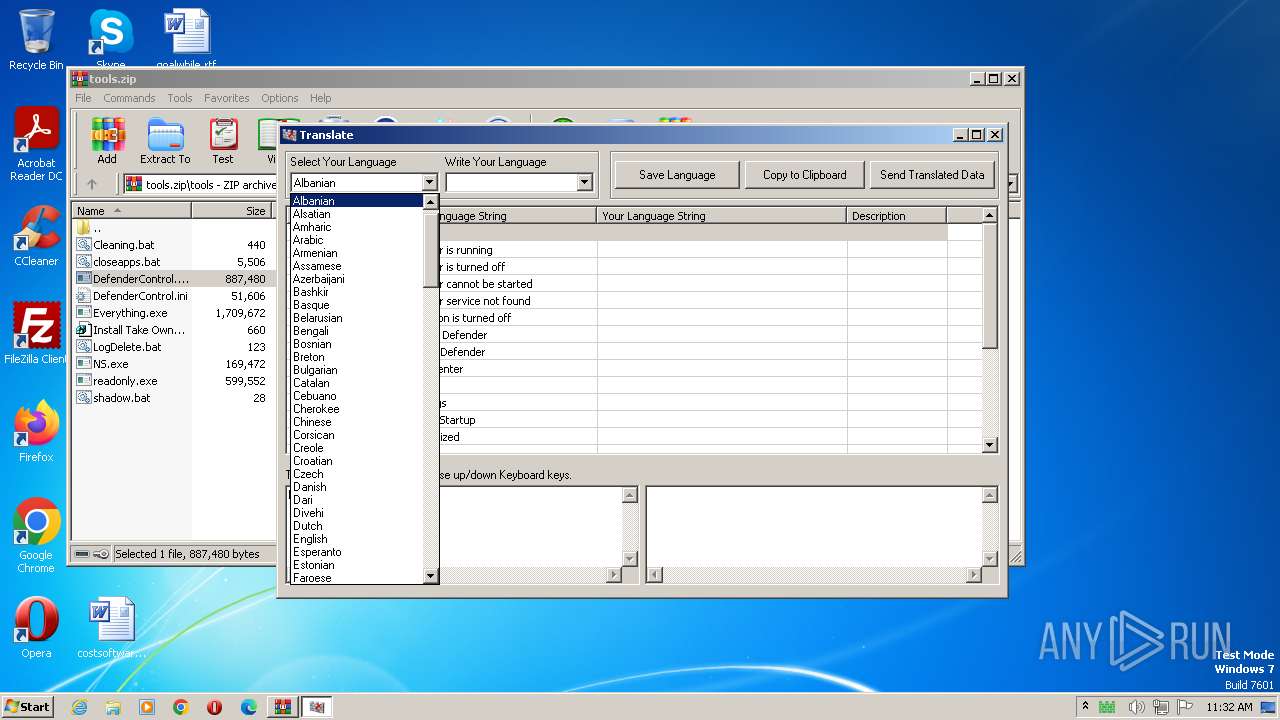1280x720 pixels.
Task: Click Windows Explorer taskbar folder icon
Action: tap(113, 707)
